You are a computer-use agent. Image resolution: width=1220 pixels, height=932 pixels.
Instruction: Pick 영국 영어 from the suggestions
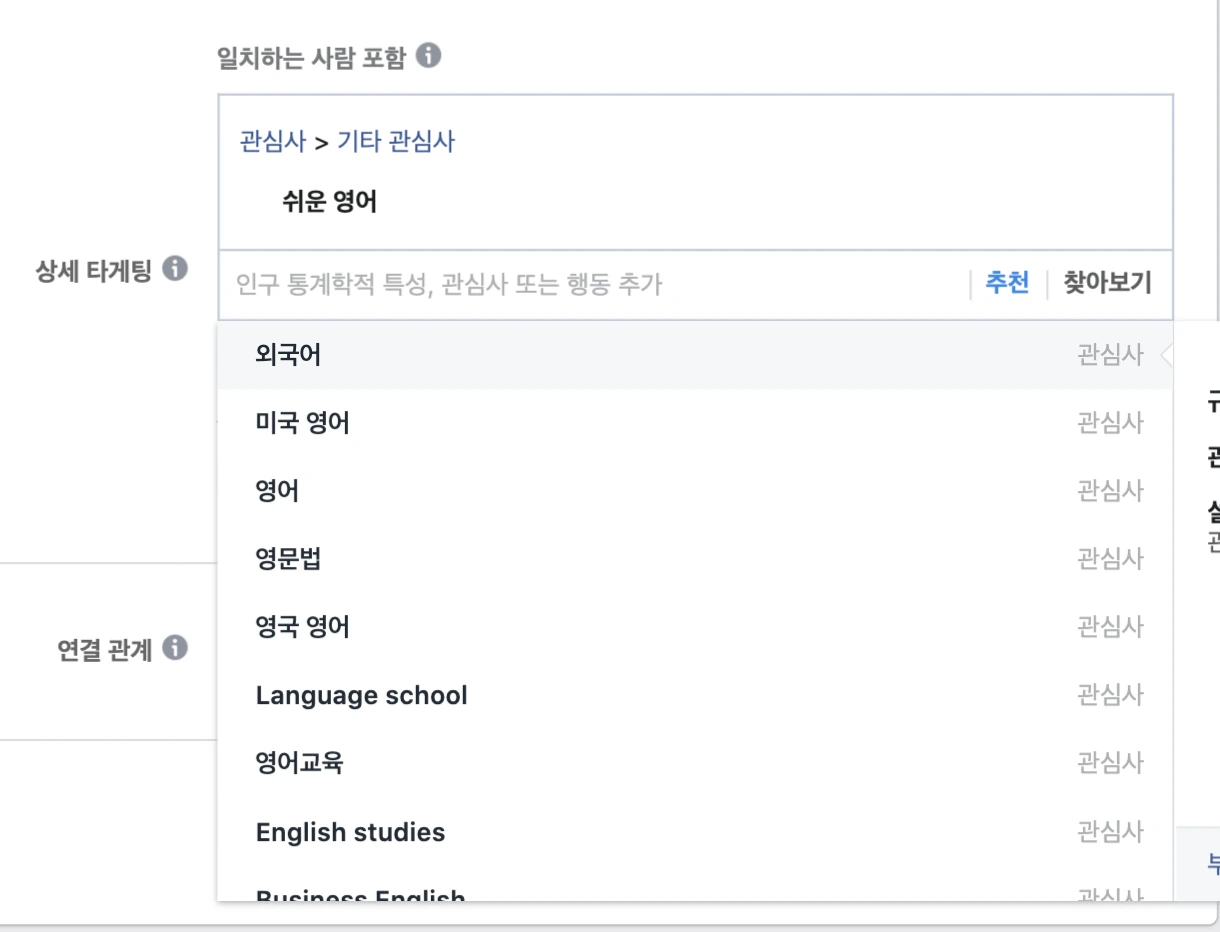[302, 627]
